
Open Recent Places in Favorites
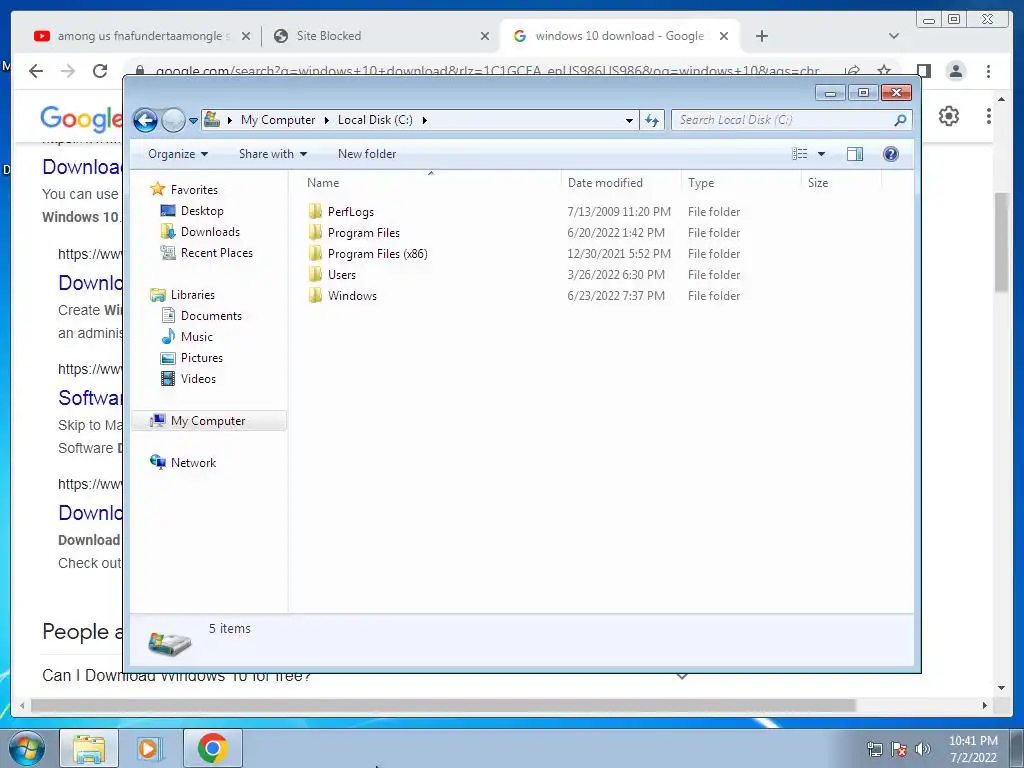217,253
